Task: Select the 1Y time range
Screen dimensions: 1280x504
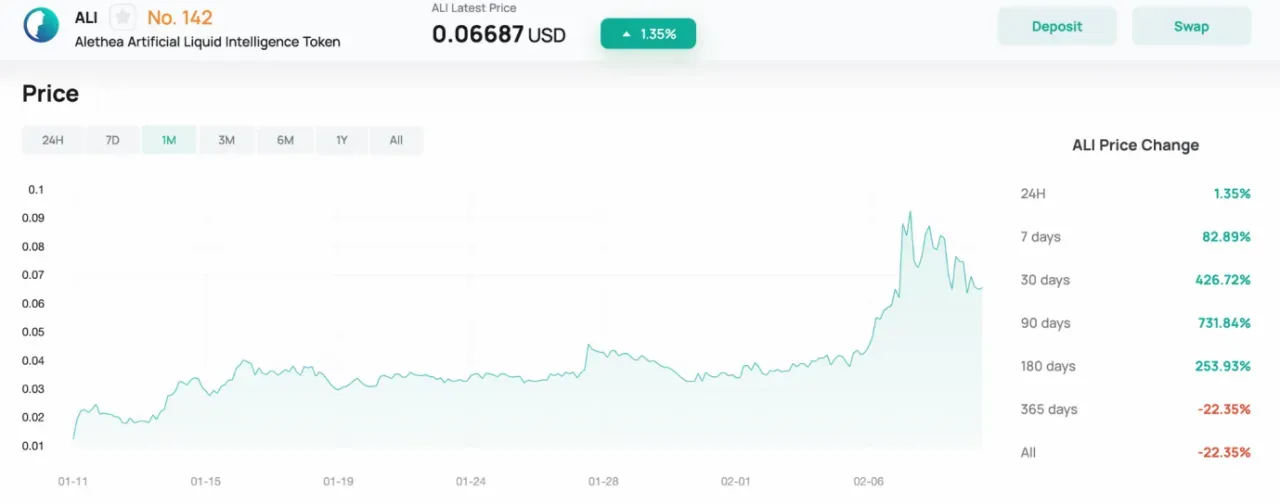Action: tap(342, 140)
